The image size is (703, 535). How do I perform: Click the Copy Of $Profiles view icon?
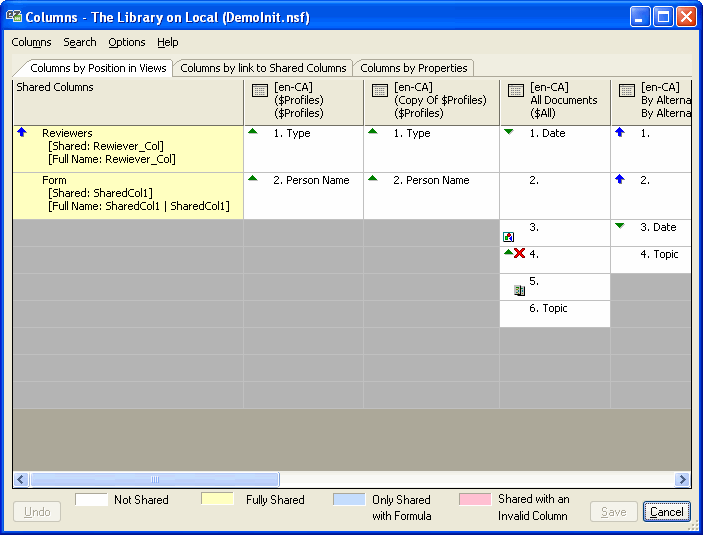pos(379,90)
